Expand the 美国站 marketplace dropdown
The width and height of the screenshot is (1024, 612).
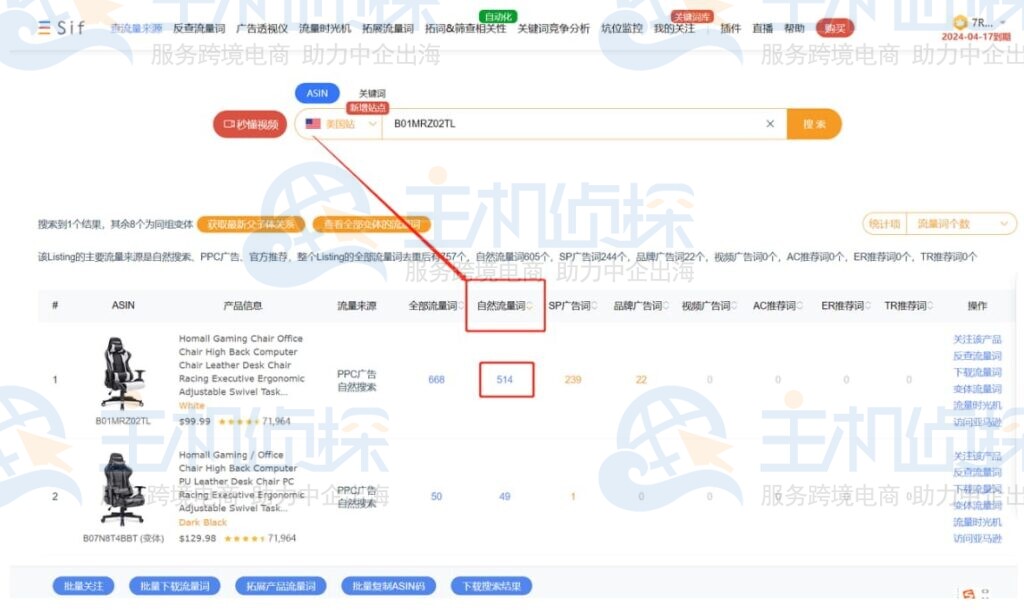pos(373,124)
